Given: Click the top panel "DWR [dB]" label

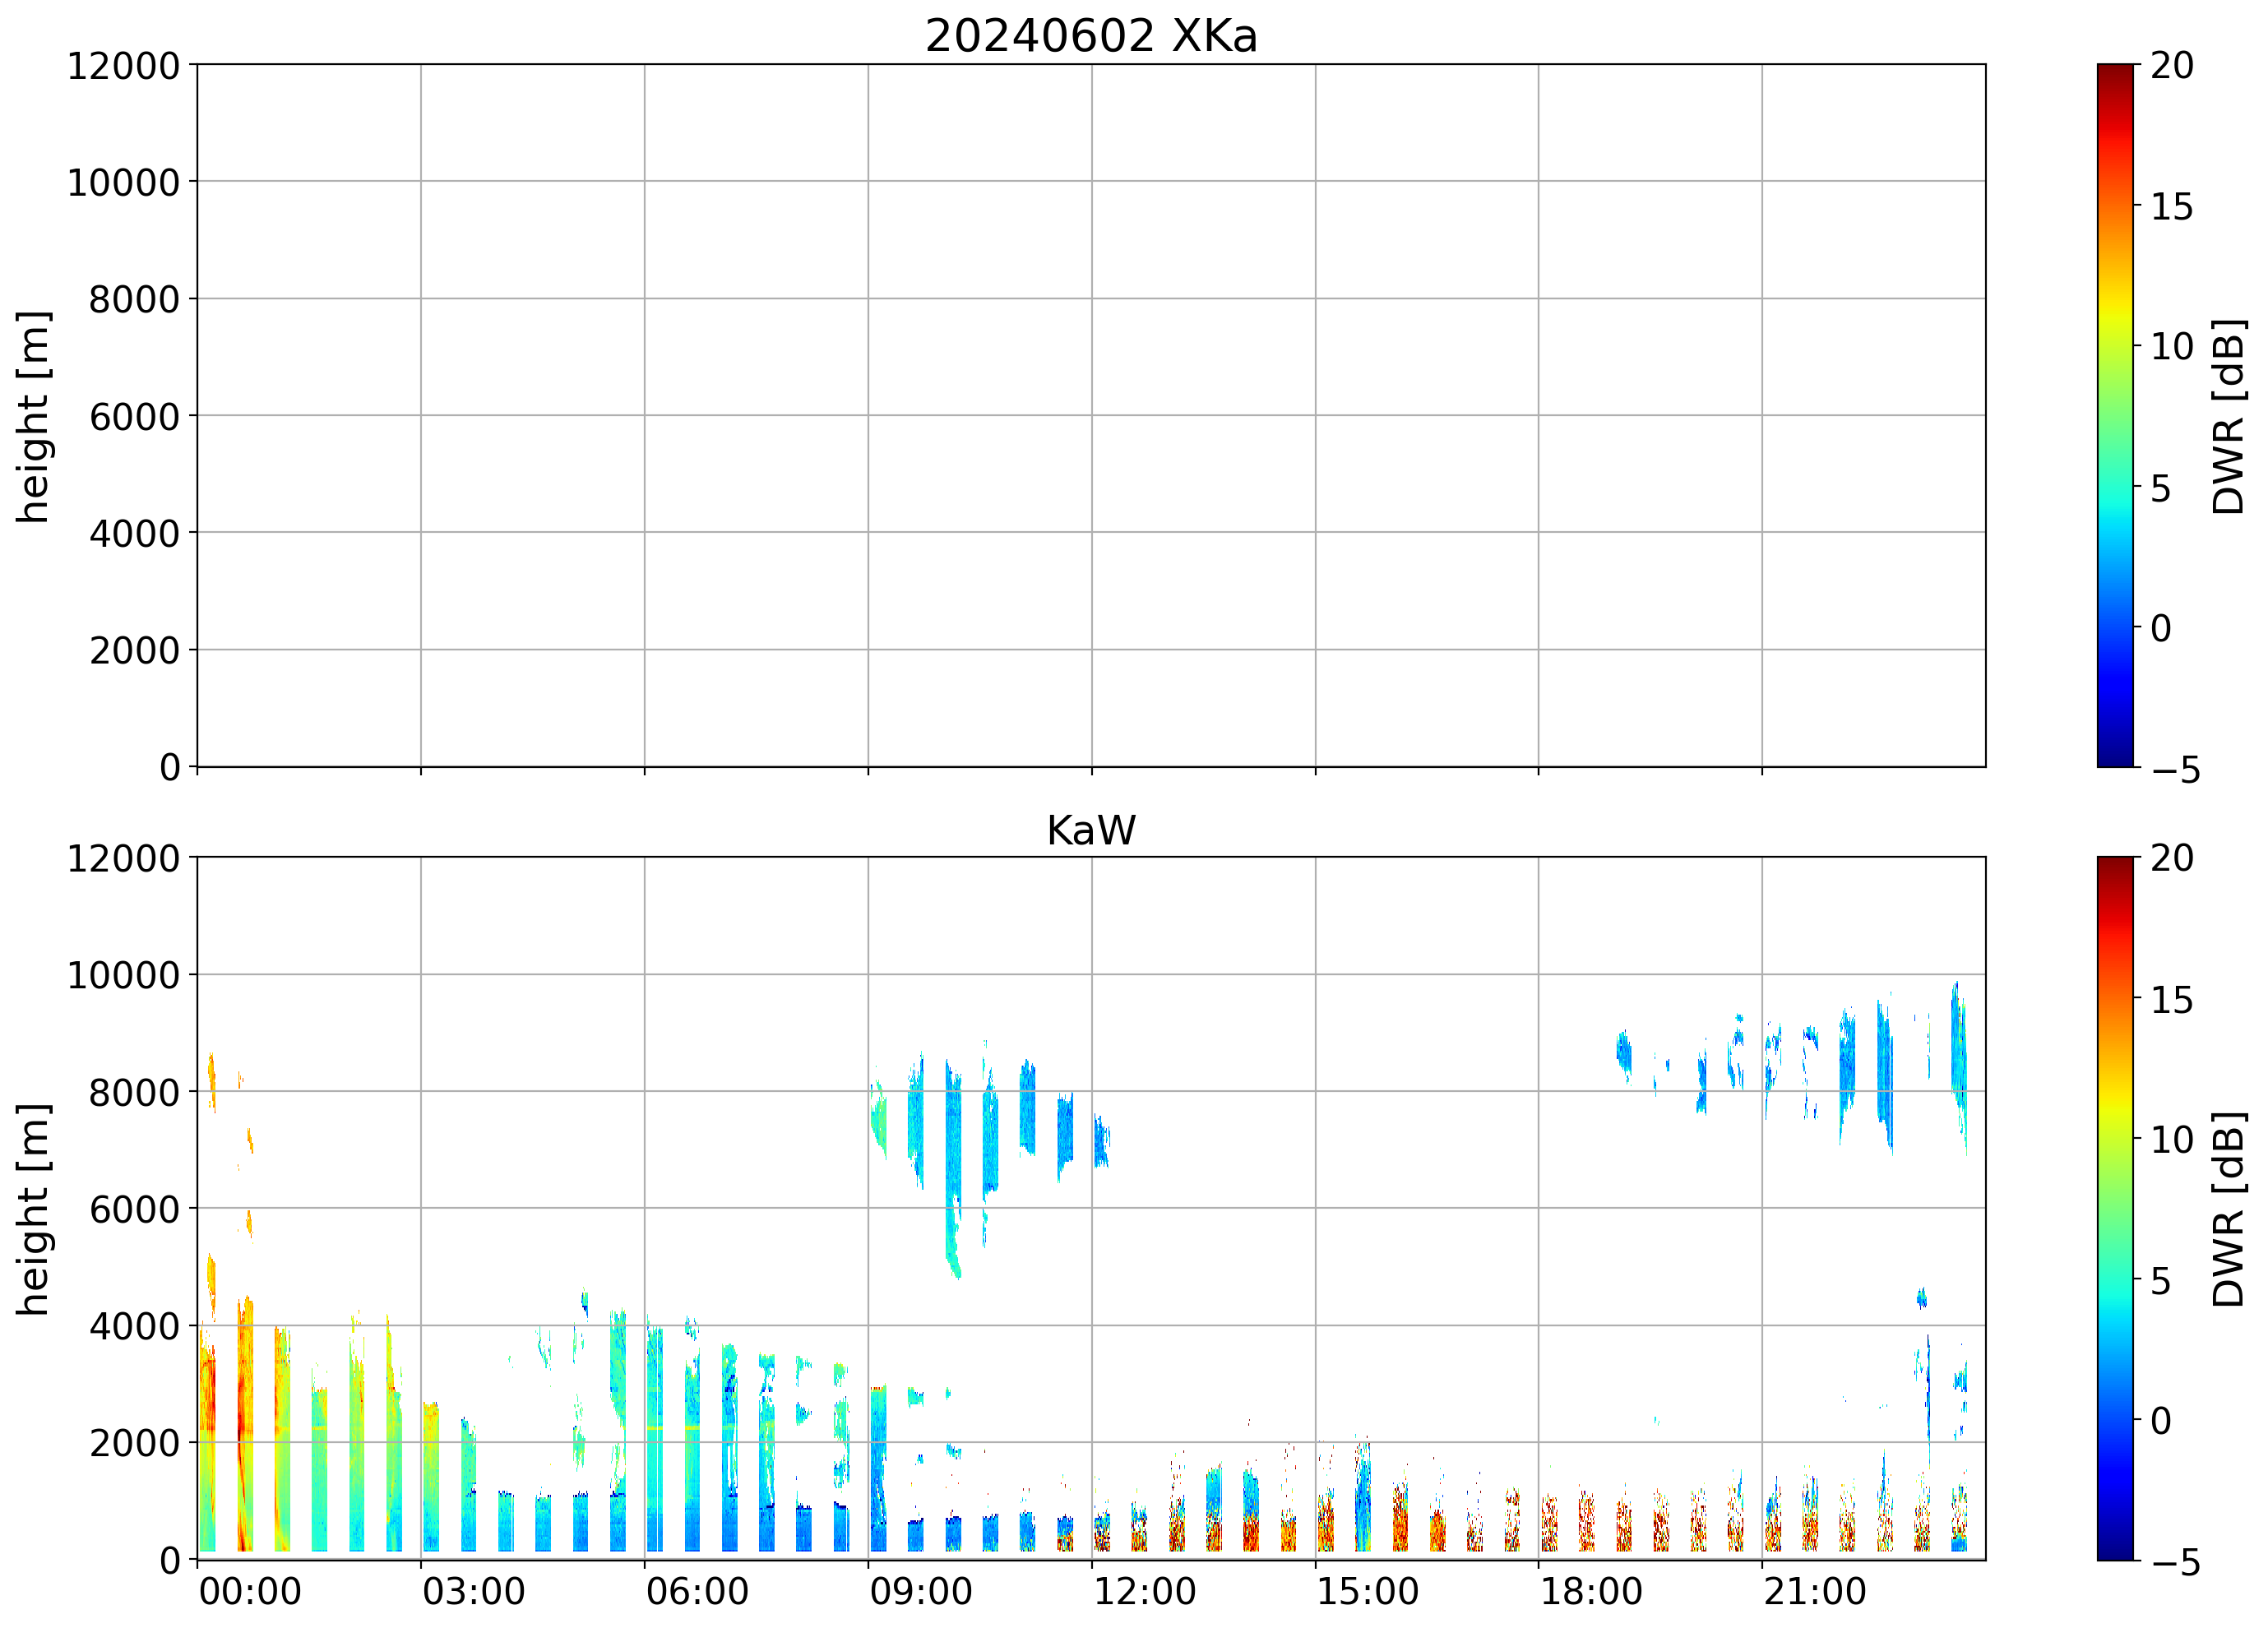Looking at the screenshot, I should (2228, 417).
